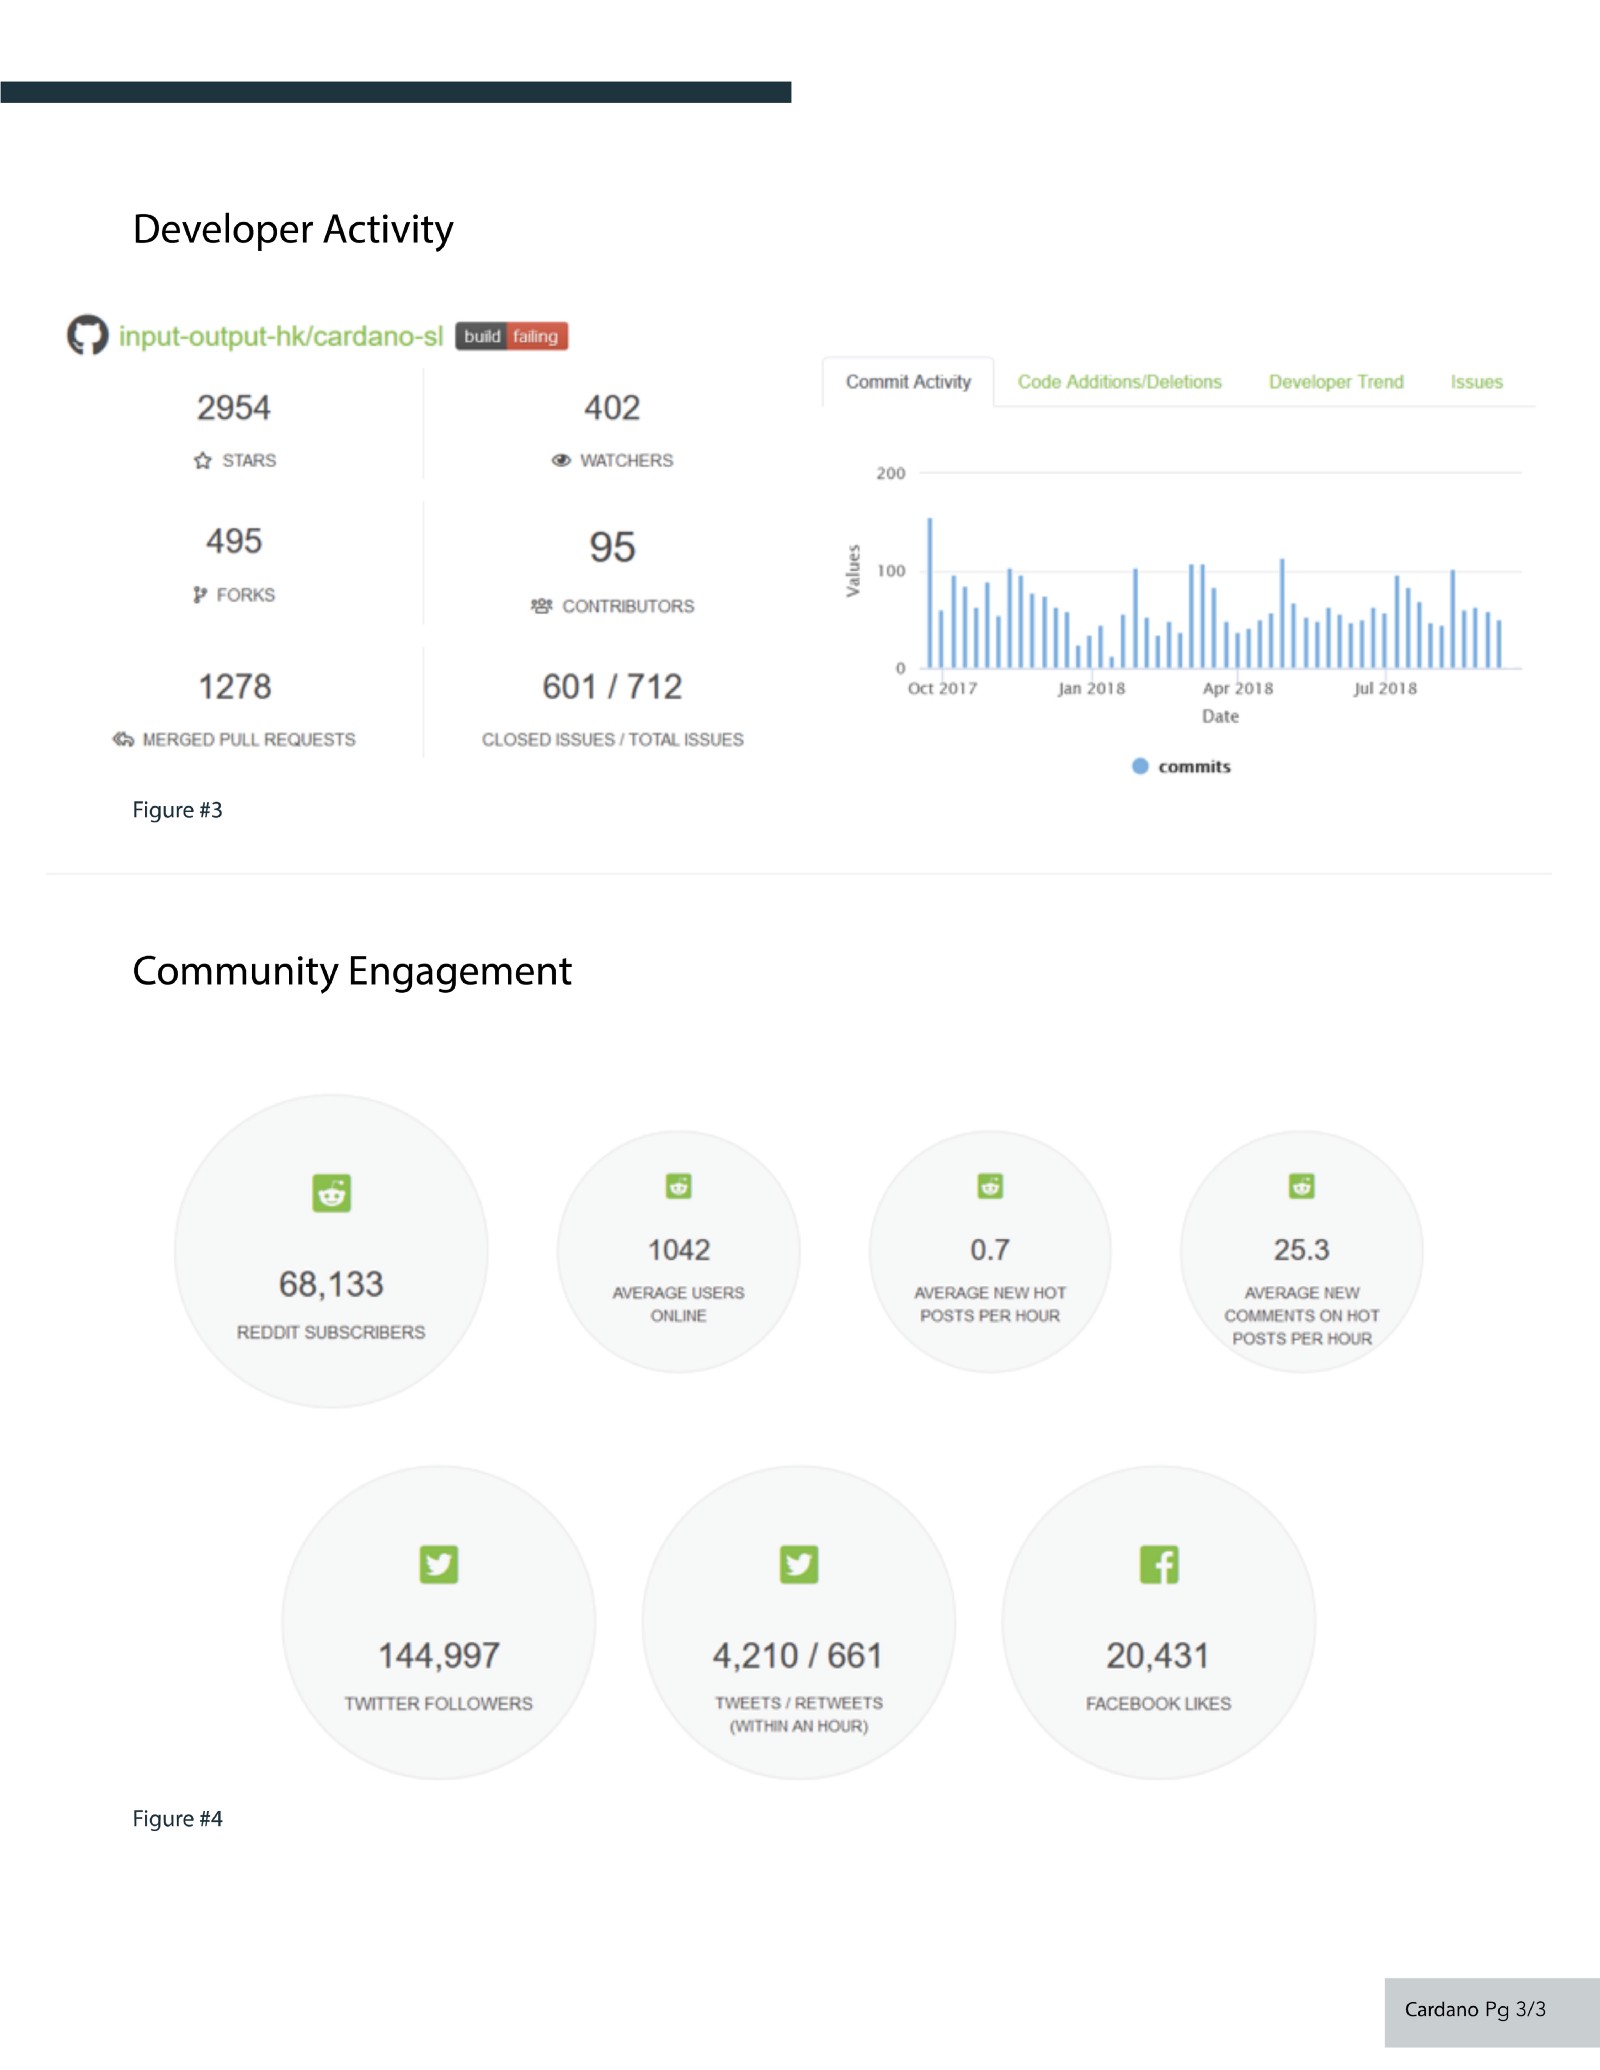
Task: Click the eye icon beside WATCHERS
Action: coord(561,461)
